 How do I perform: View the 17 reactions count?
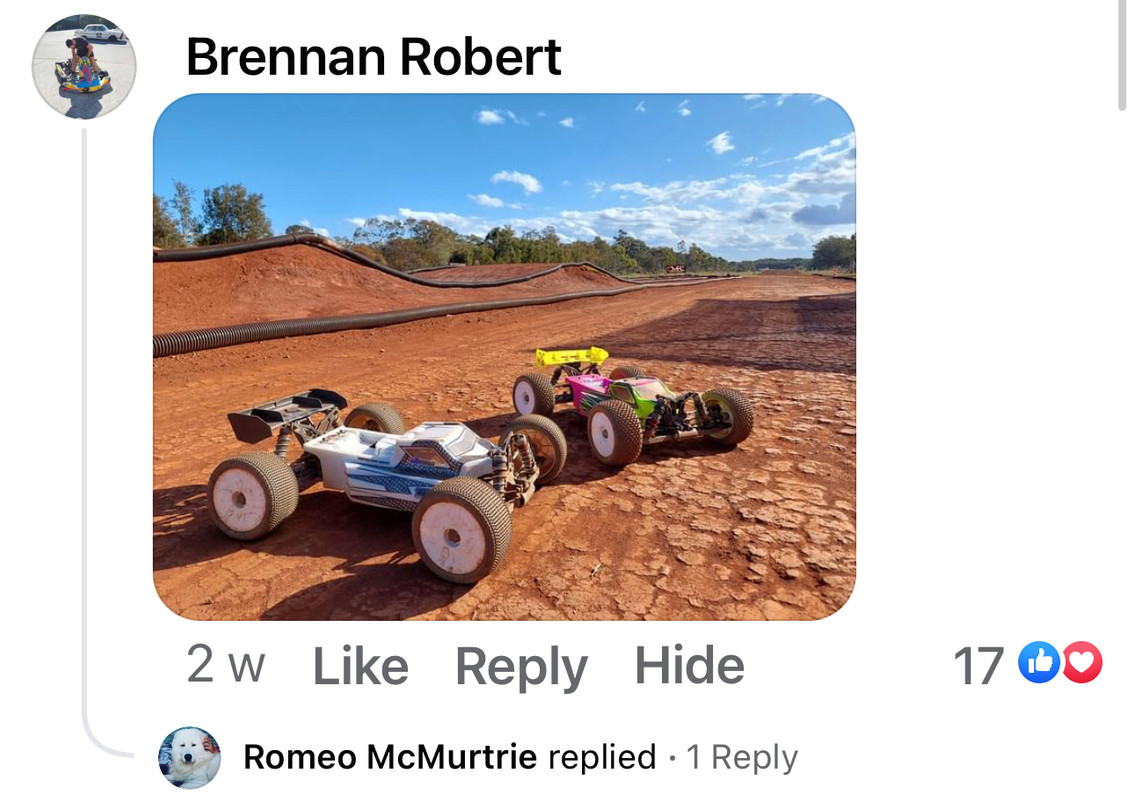pyautogui.click(x=977, y=666)
